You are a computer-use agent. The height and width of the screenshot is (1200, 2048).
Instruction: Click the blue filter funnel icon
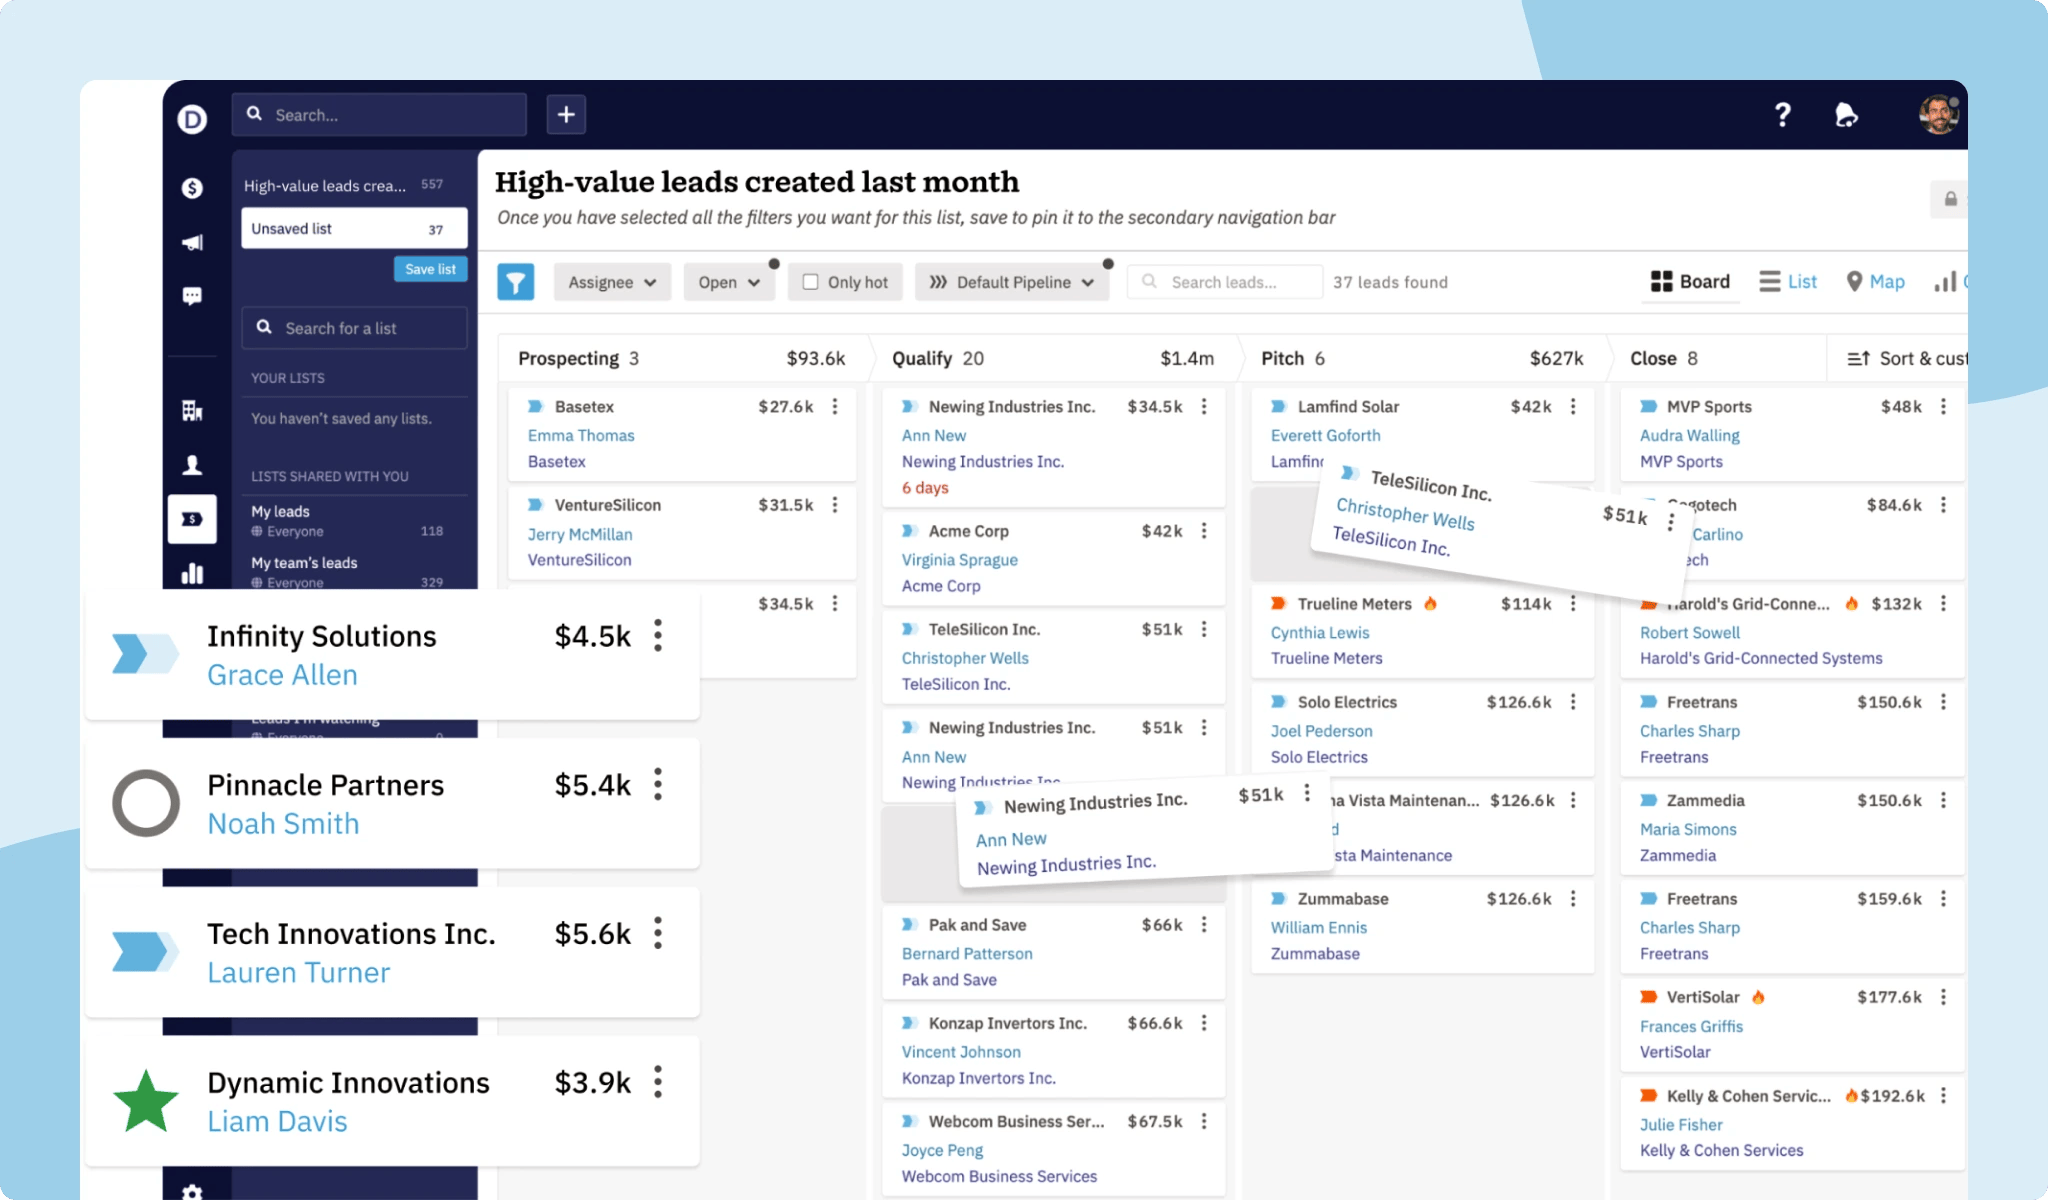(516, 281)
